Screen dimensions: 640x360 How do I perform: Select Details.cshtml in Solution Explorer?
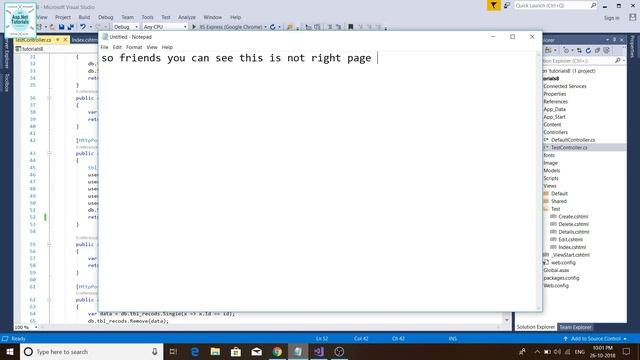[x=573, y=232]
